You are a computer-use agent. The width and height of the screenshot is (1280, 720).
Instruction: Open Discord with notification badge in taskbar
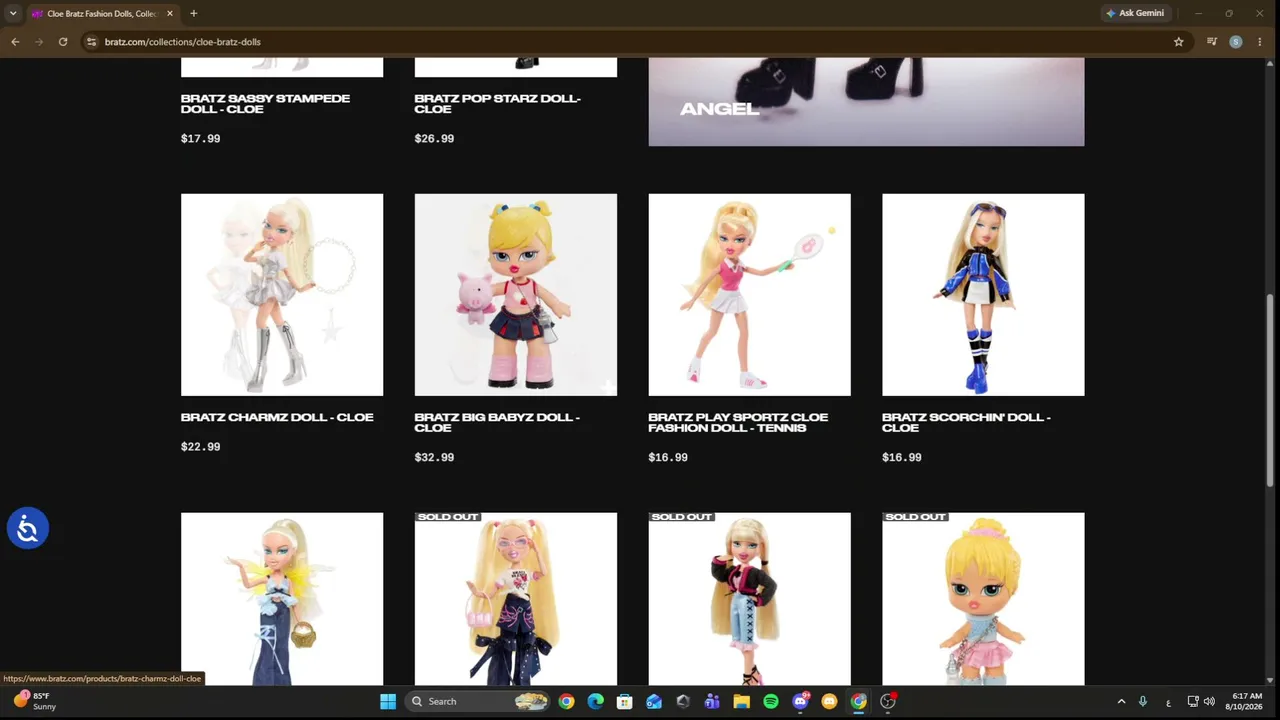click(x=800, y=701)
